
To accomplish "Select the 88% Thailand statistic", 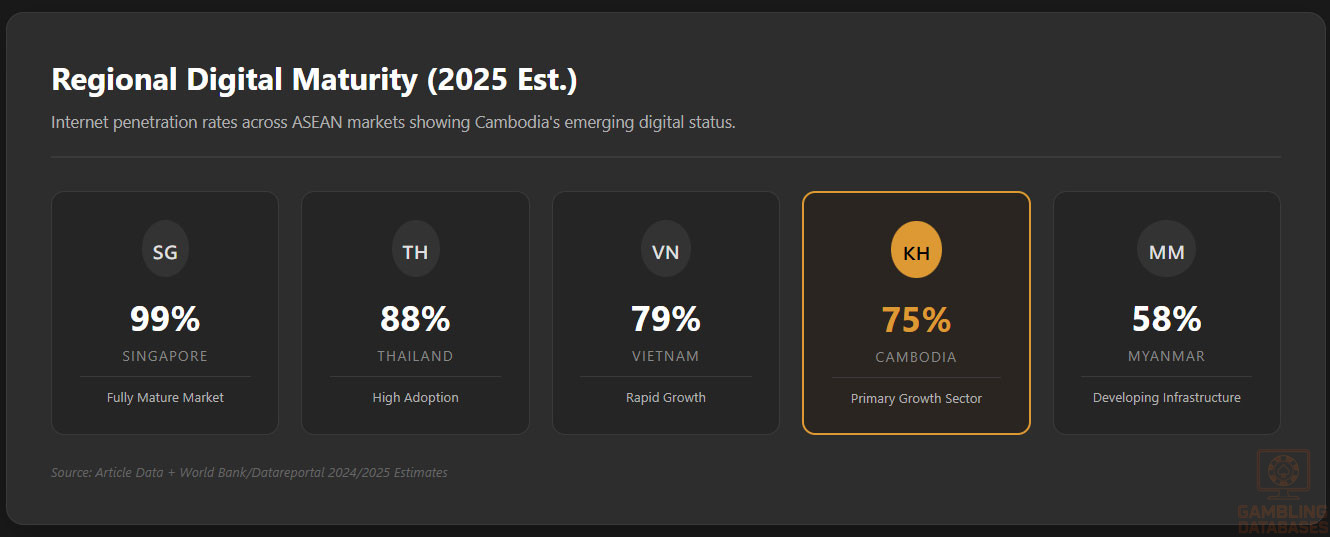I will point(415,319).
